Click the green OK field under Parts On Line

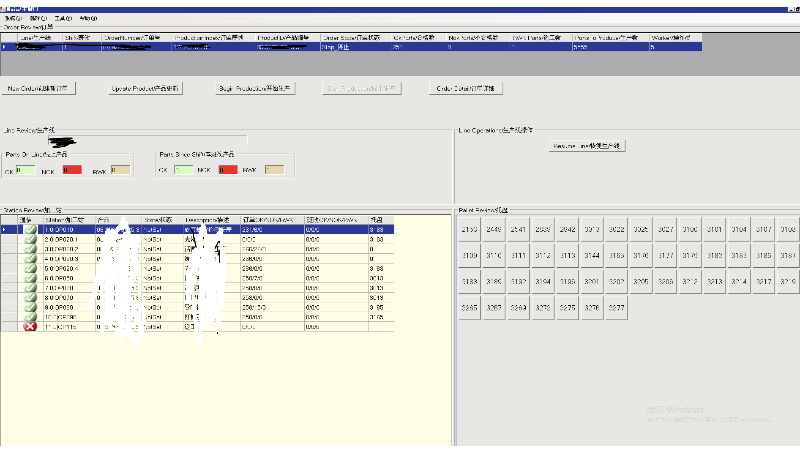click(x=26, y=170)
